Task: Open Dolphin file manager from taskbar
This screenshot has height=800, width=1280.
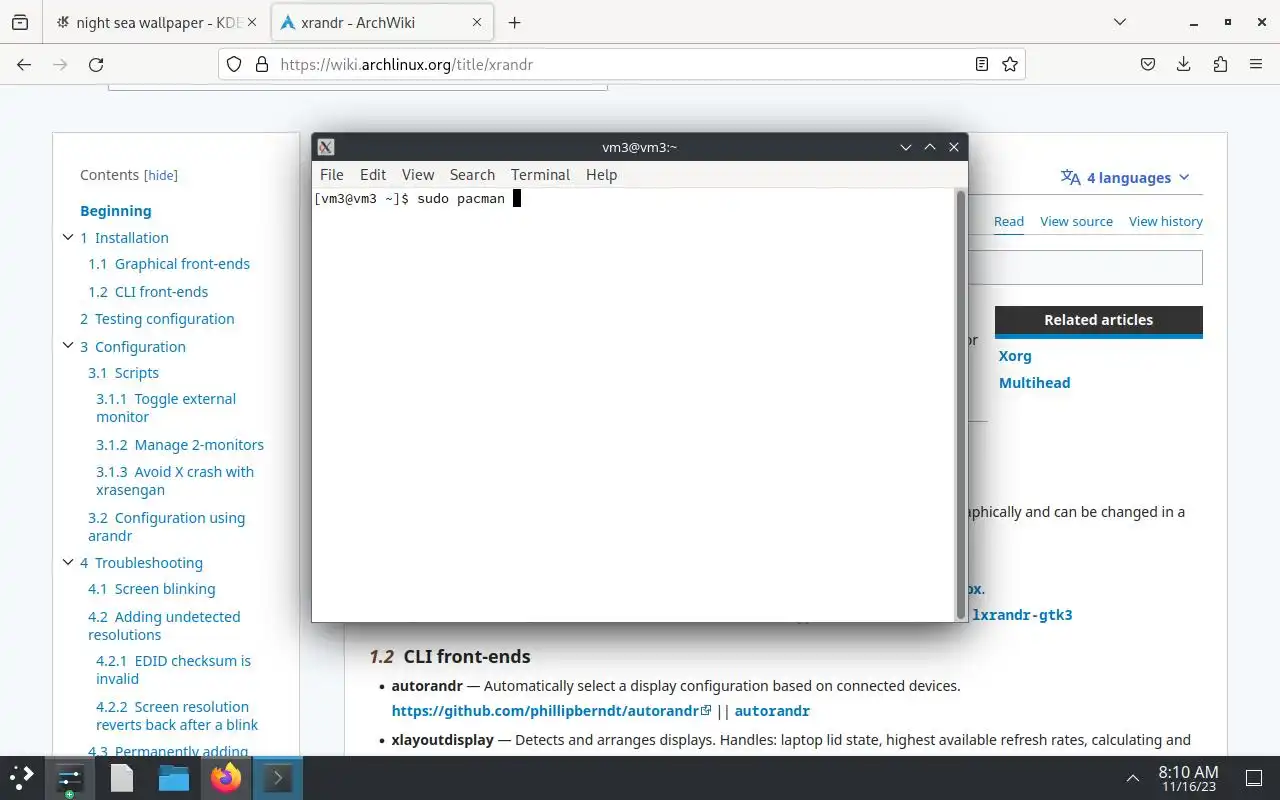Action: [x=174, y=777]
